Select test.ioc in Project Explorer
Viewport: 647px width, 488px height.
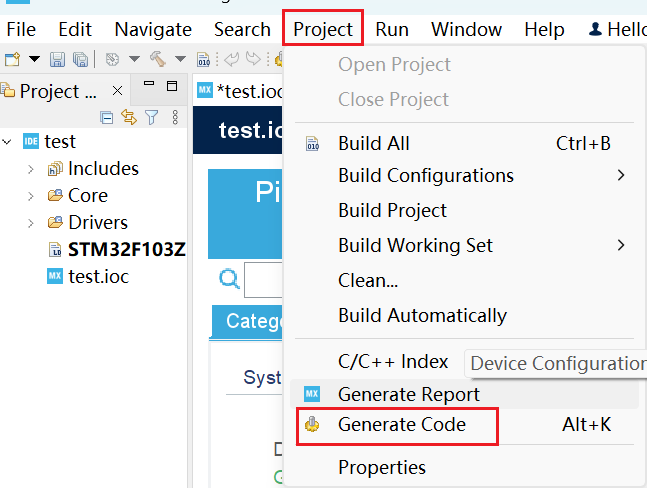coord(99,276)
